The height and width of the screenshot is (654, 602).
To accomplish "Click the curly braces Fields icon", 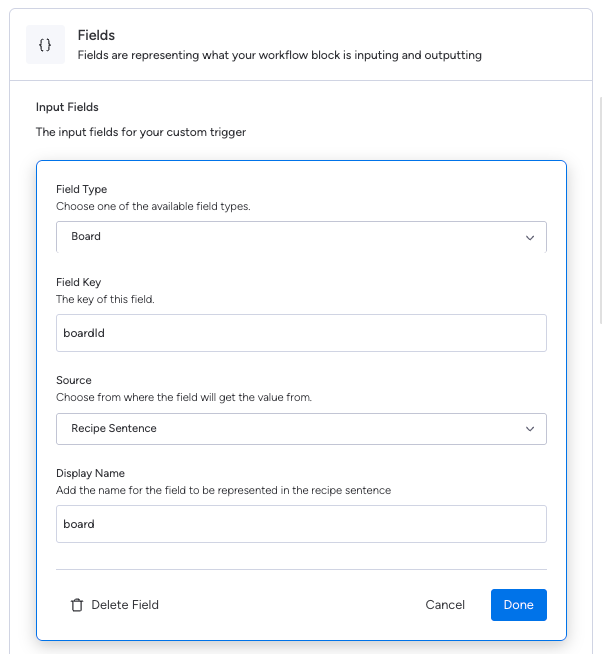I will (x=45, y=45).
